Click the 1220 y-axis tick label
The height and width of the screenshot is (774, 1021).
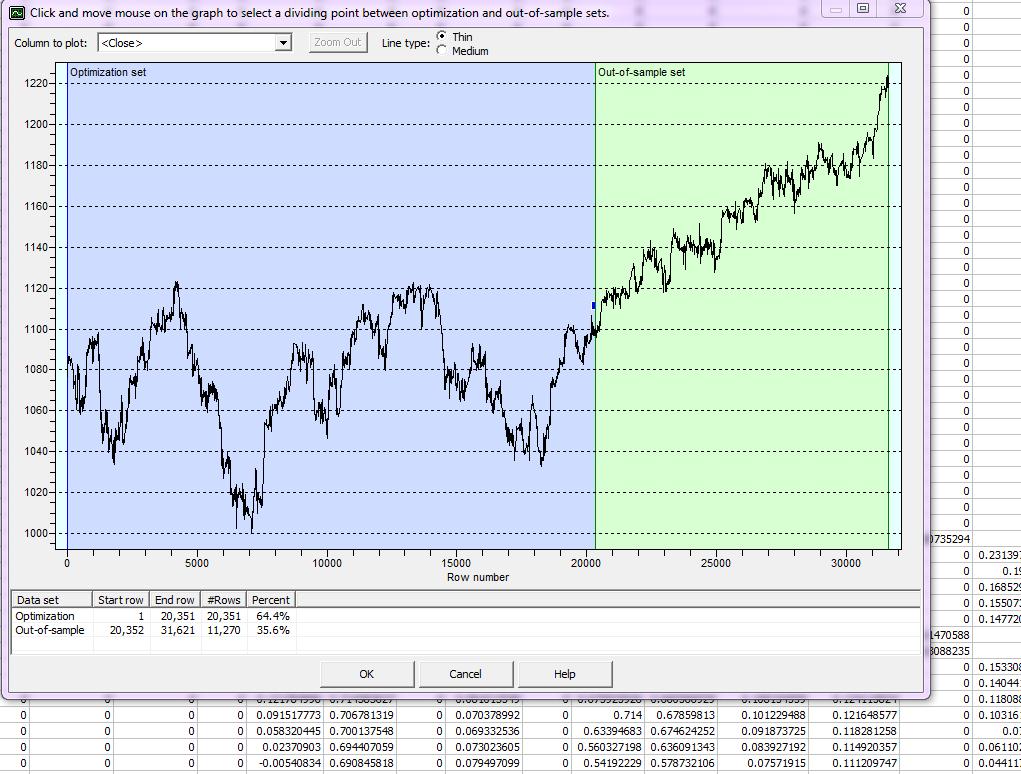[x=36, y=83]
